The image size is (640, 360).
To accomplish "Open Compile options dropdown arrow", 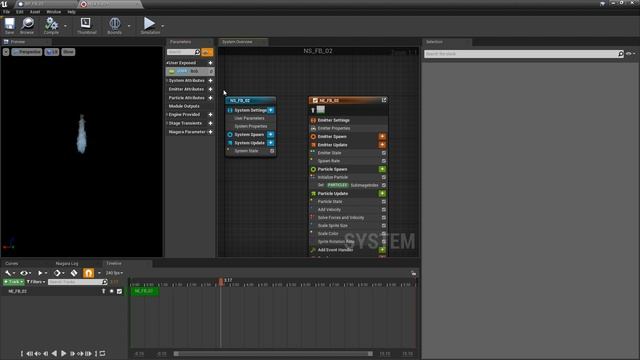I will coord(65,26).
